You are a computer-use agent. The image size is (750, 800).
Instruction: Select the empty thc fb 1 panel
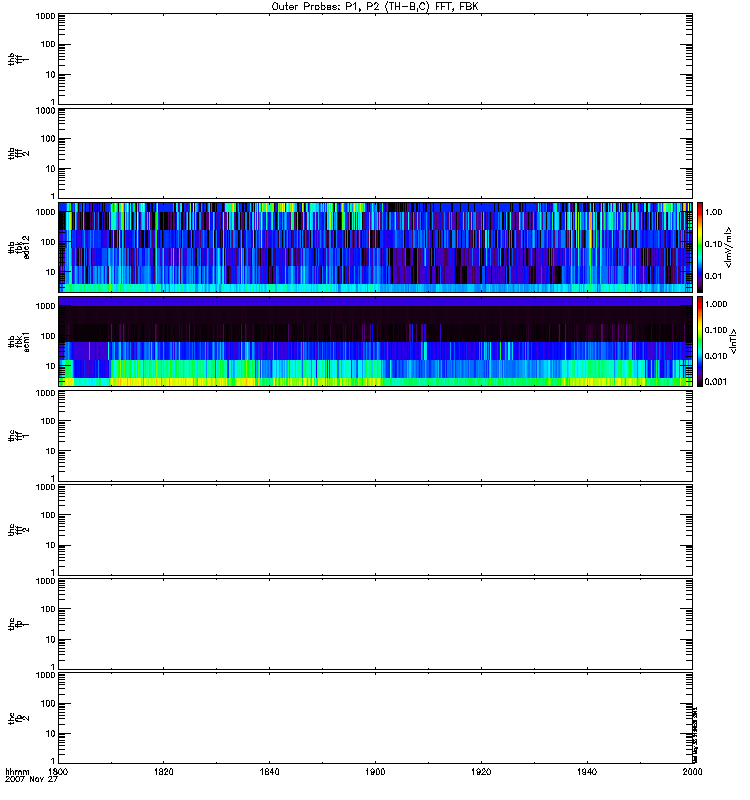click(x=375, y=623)
